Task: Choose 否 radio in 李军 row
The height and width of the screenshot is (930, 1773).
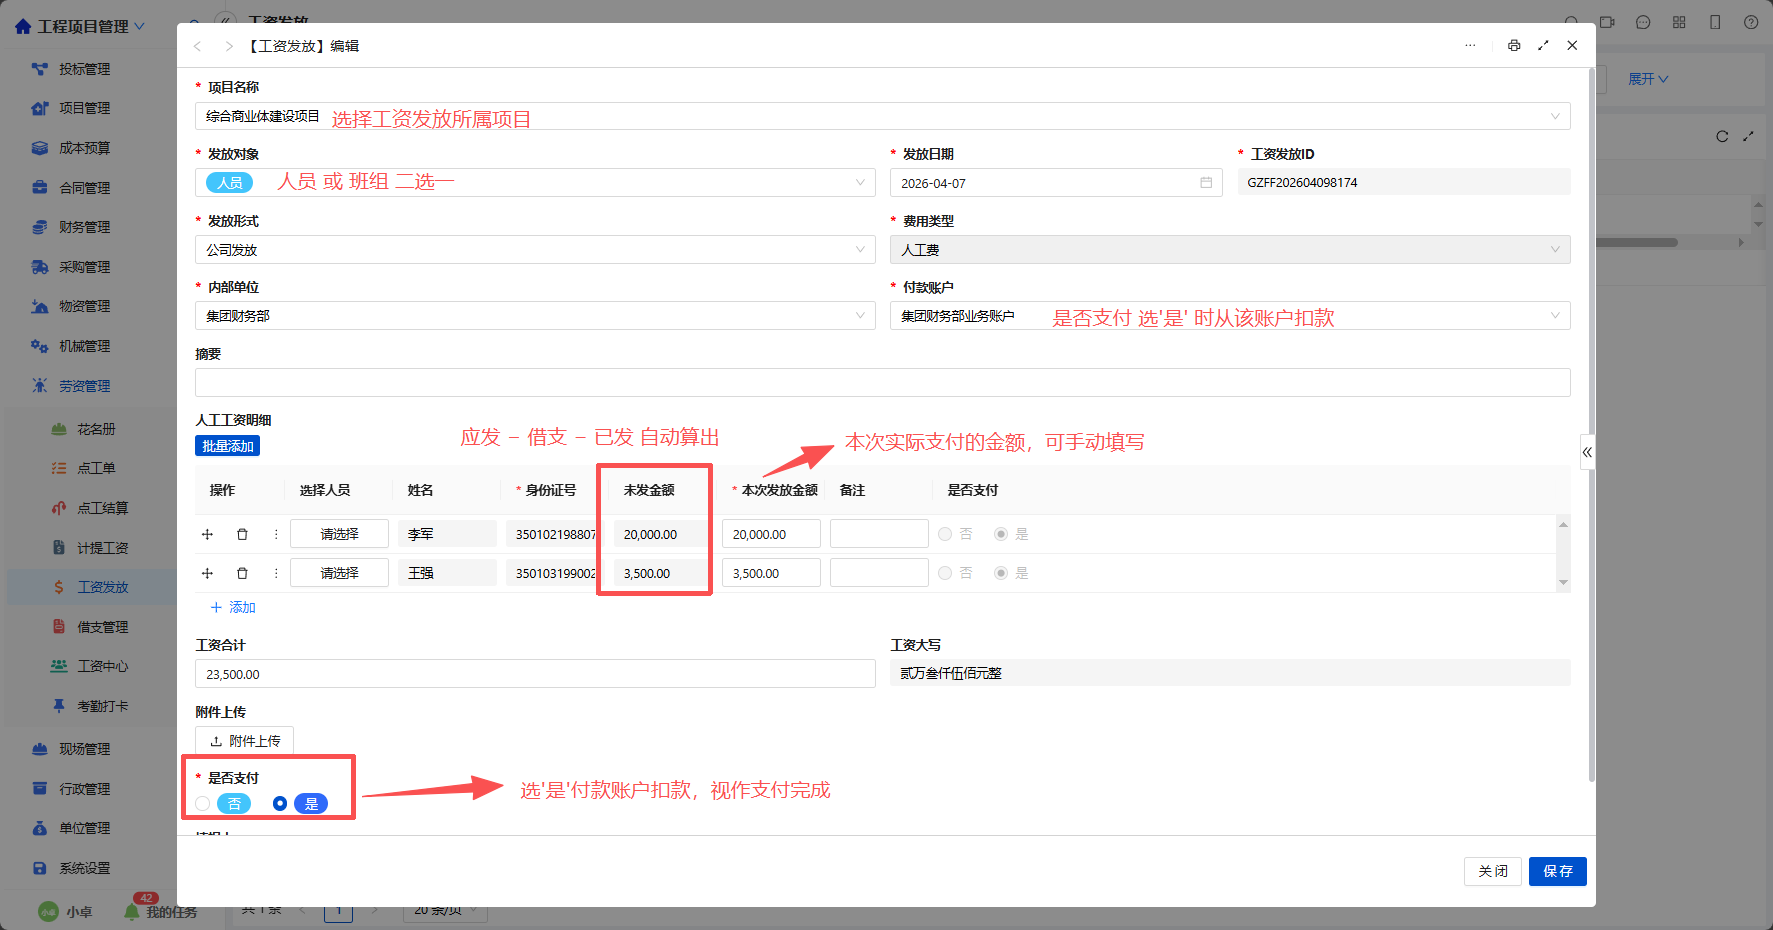Action: coord(945,534)
